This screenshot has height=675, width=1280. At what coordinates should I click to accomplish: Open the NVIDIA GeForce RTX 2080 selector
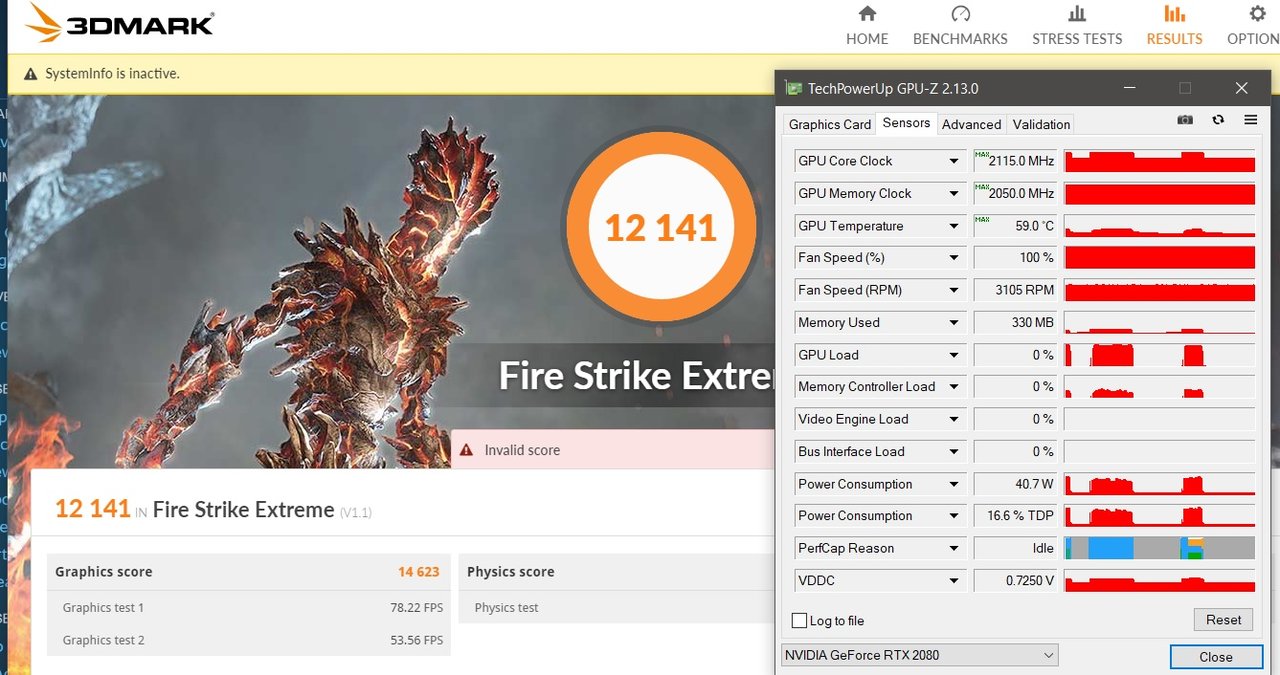click(919, 656)
